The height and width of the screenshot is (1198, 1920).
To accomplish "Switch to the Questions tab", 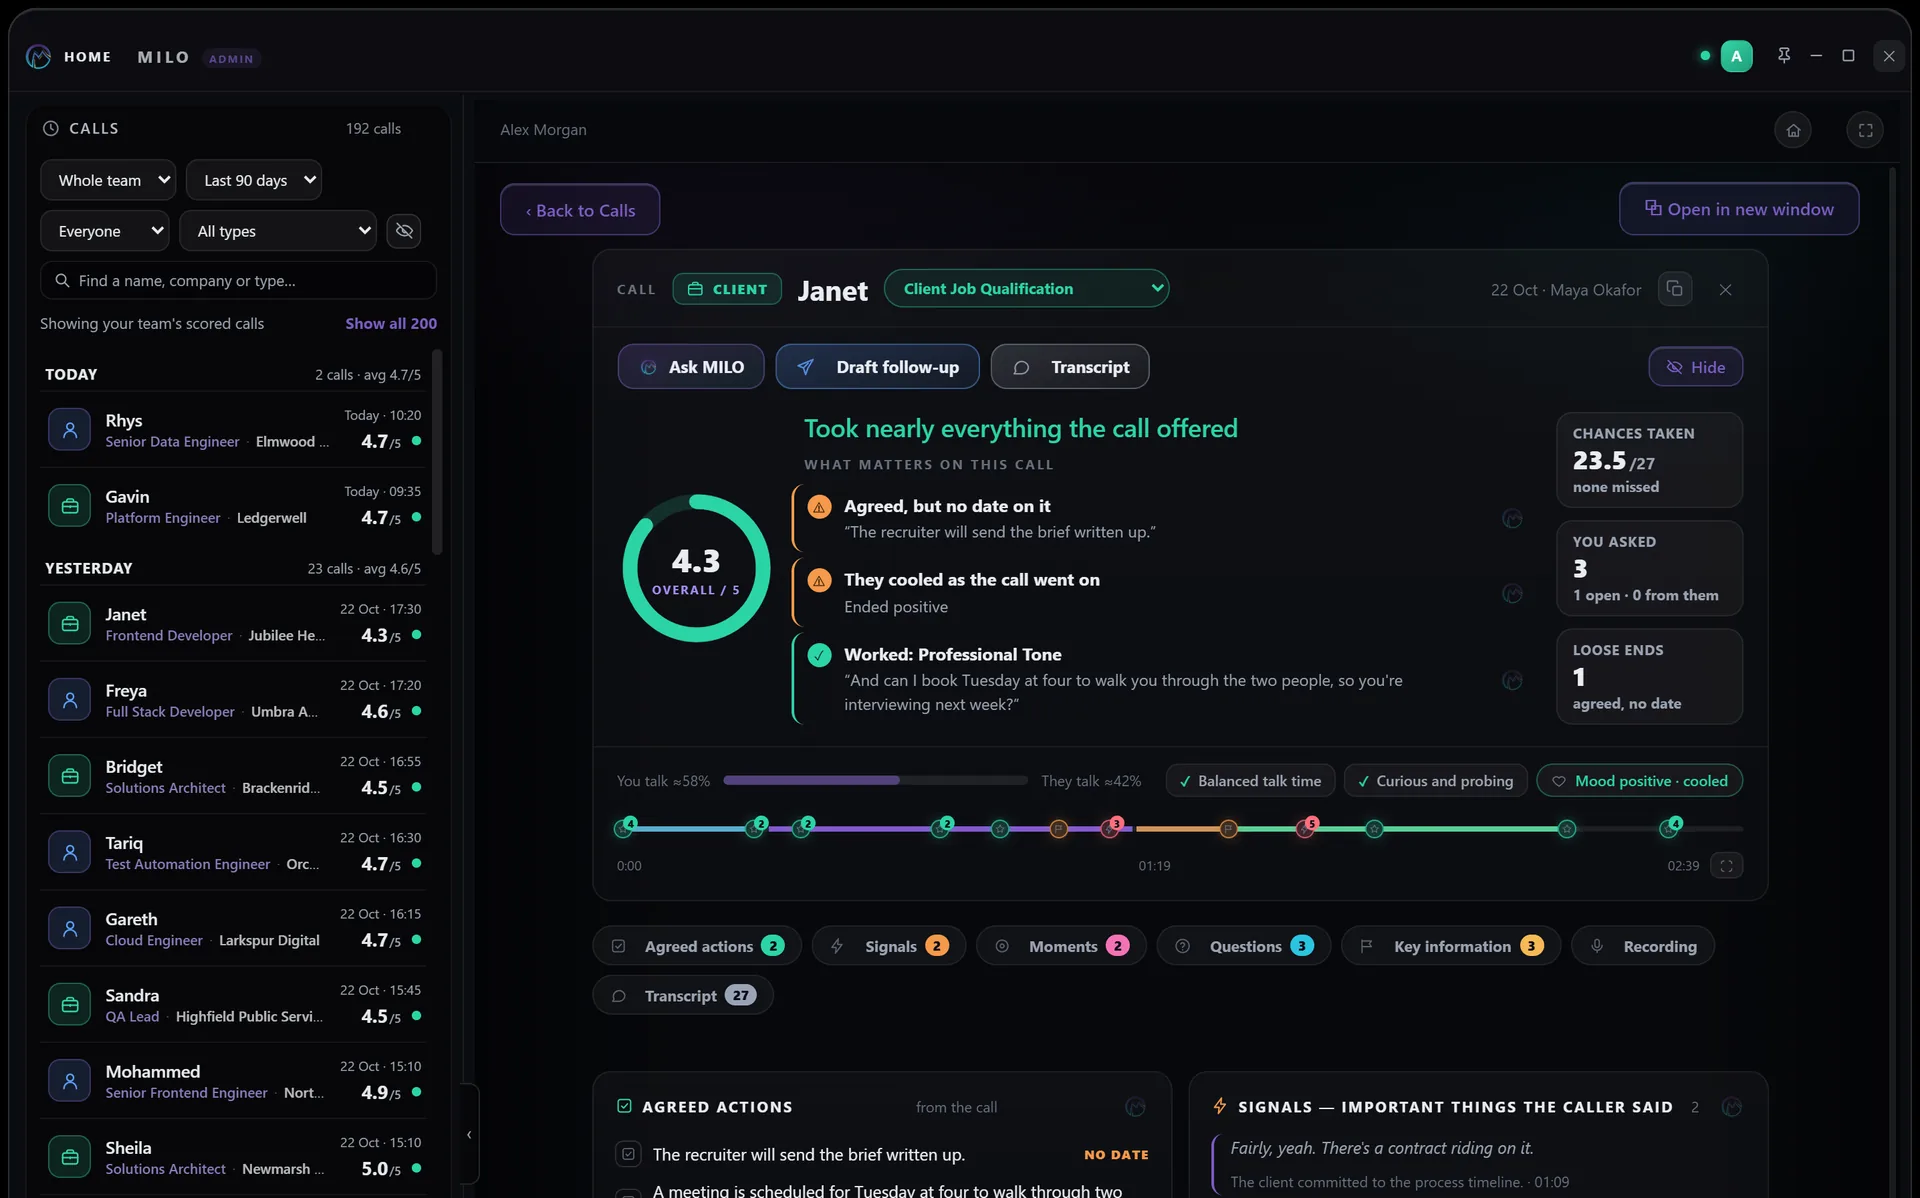I will pyautogui.click(x=1244, y=946).
